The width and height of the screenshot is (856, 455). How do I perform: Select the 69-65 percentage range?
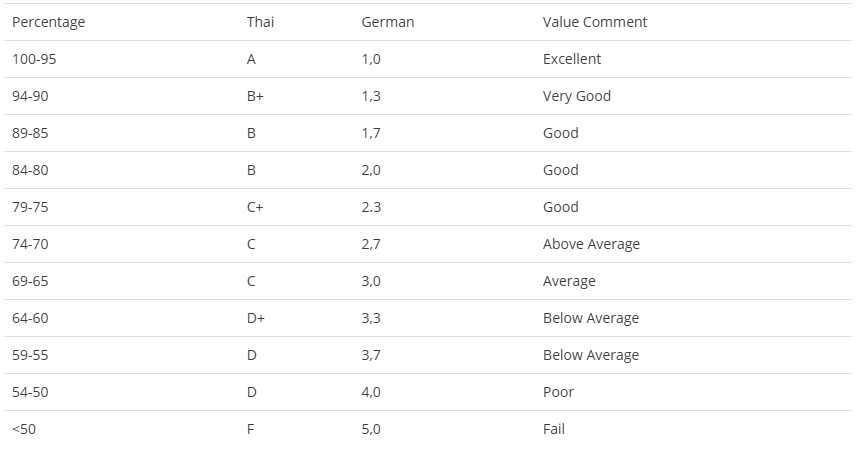30,281
